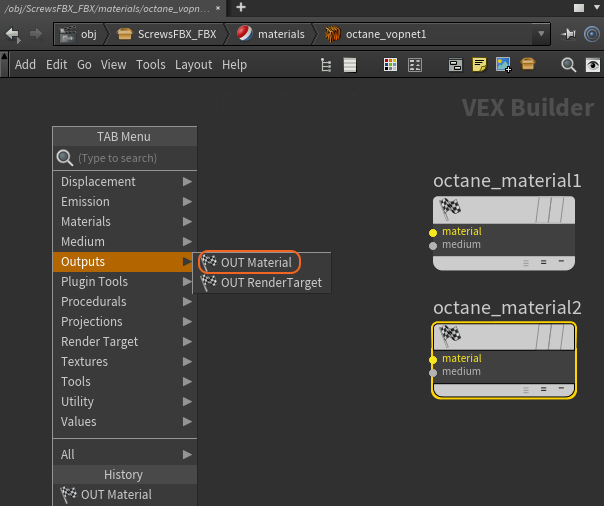Close the octane_vopnet tab

pyautogui.click(x=218, y=8)
